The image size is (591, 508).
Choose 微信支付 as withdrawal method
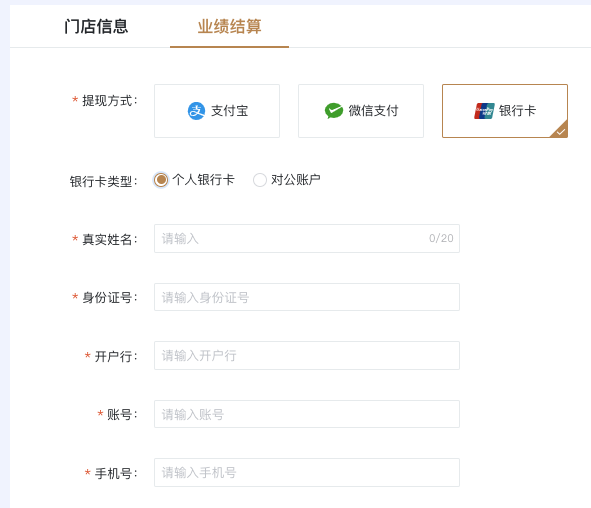coord(361,111)
